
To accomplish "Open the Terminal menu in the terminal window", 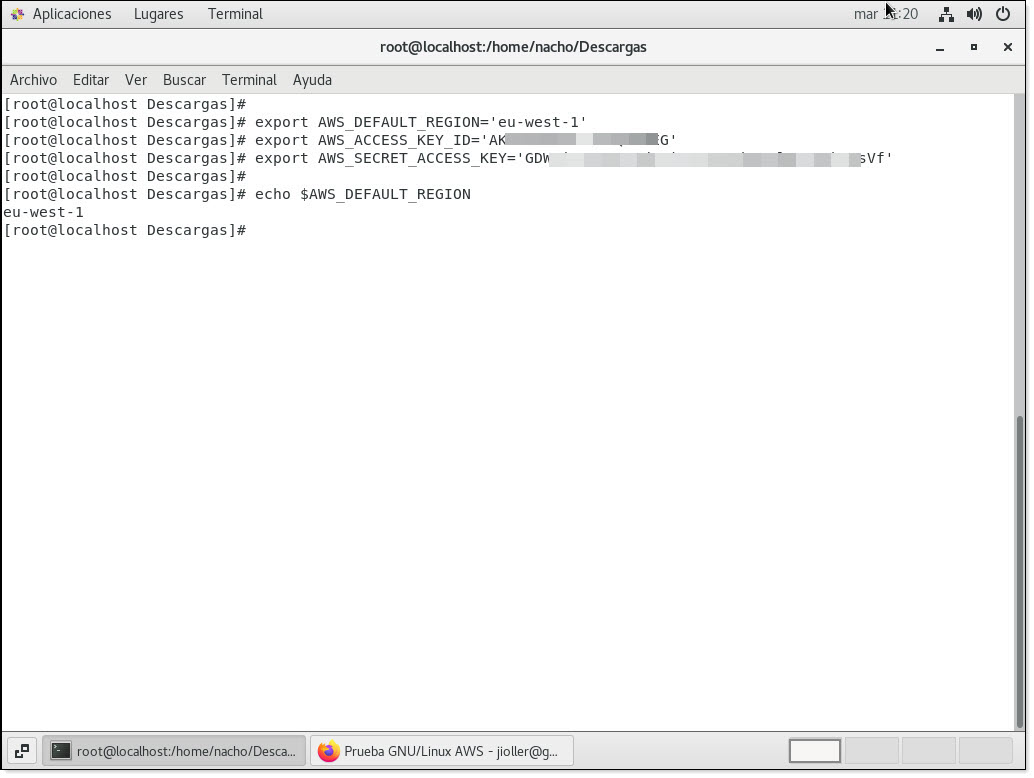I will (x=249, y=80).
